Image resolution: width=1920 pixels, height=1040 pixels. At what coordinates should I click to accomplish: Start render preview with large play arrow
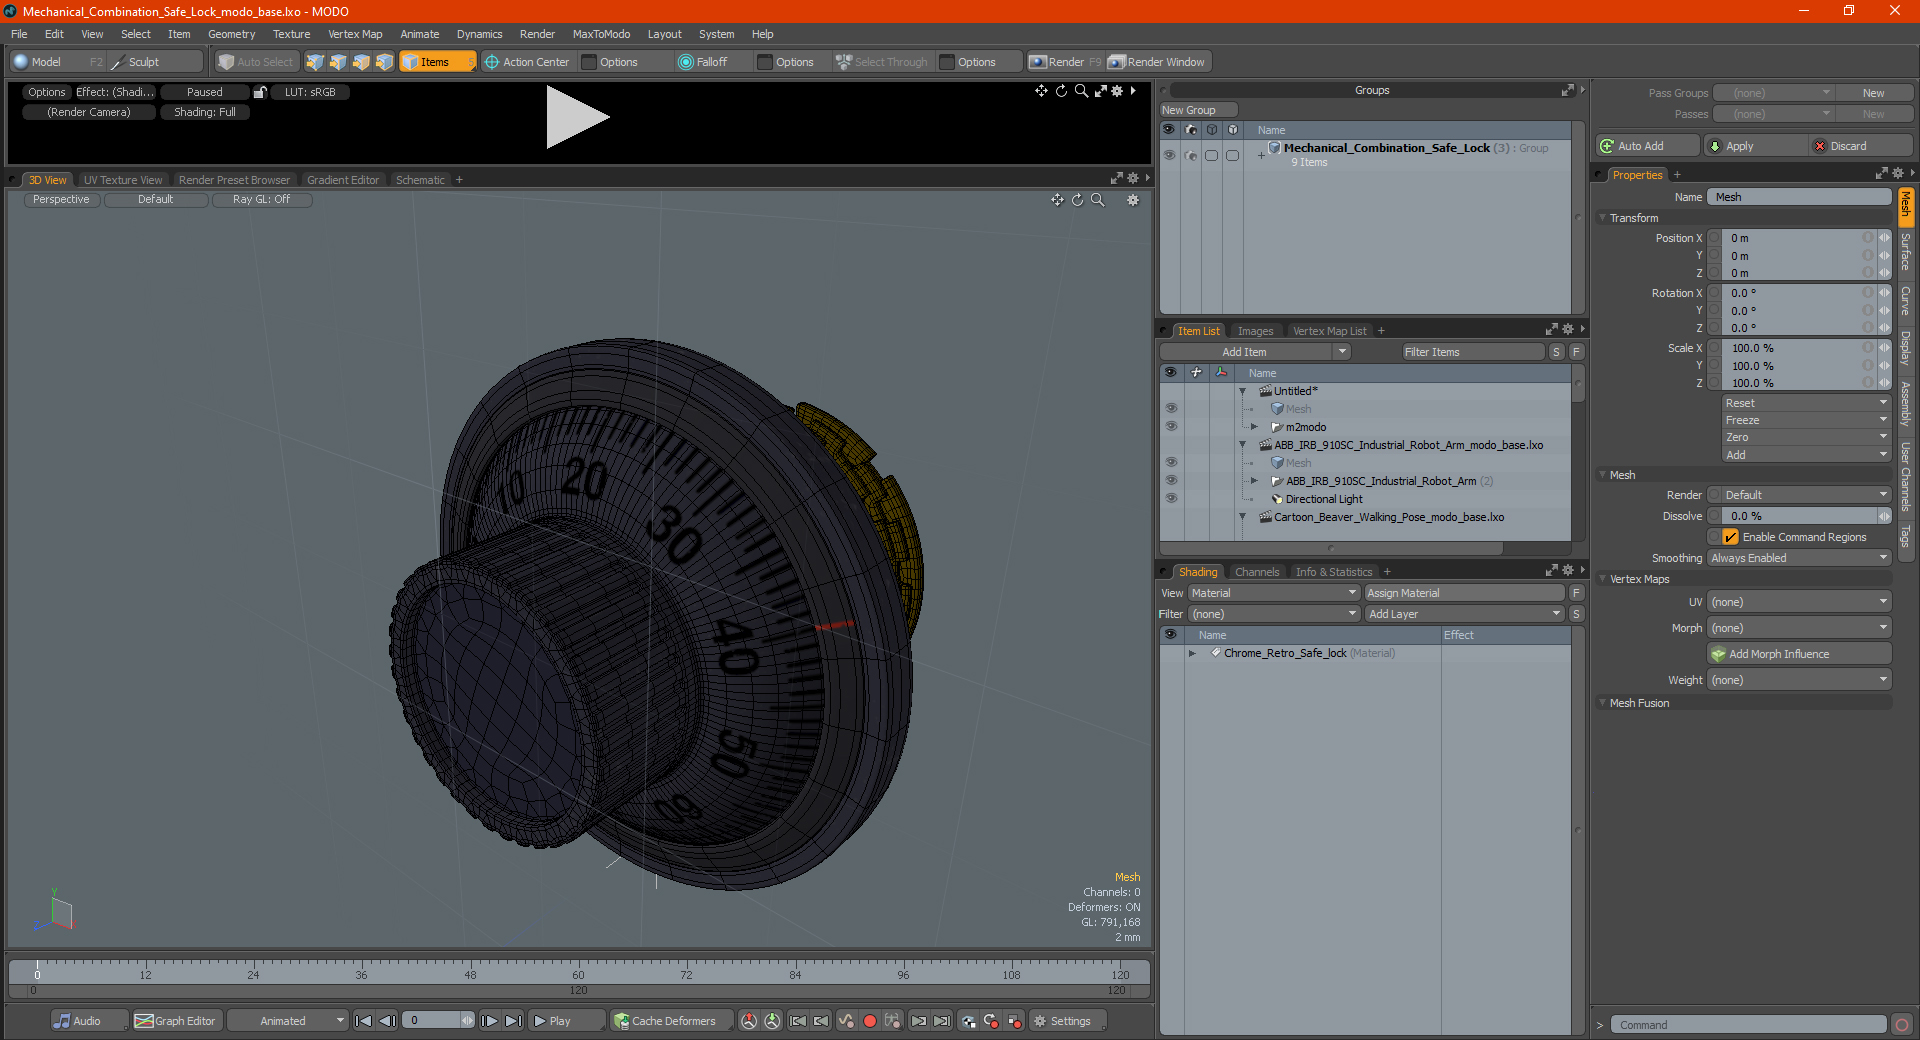576,118
